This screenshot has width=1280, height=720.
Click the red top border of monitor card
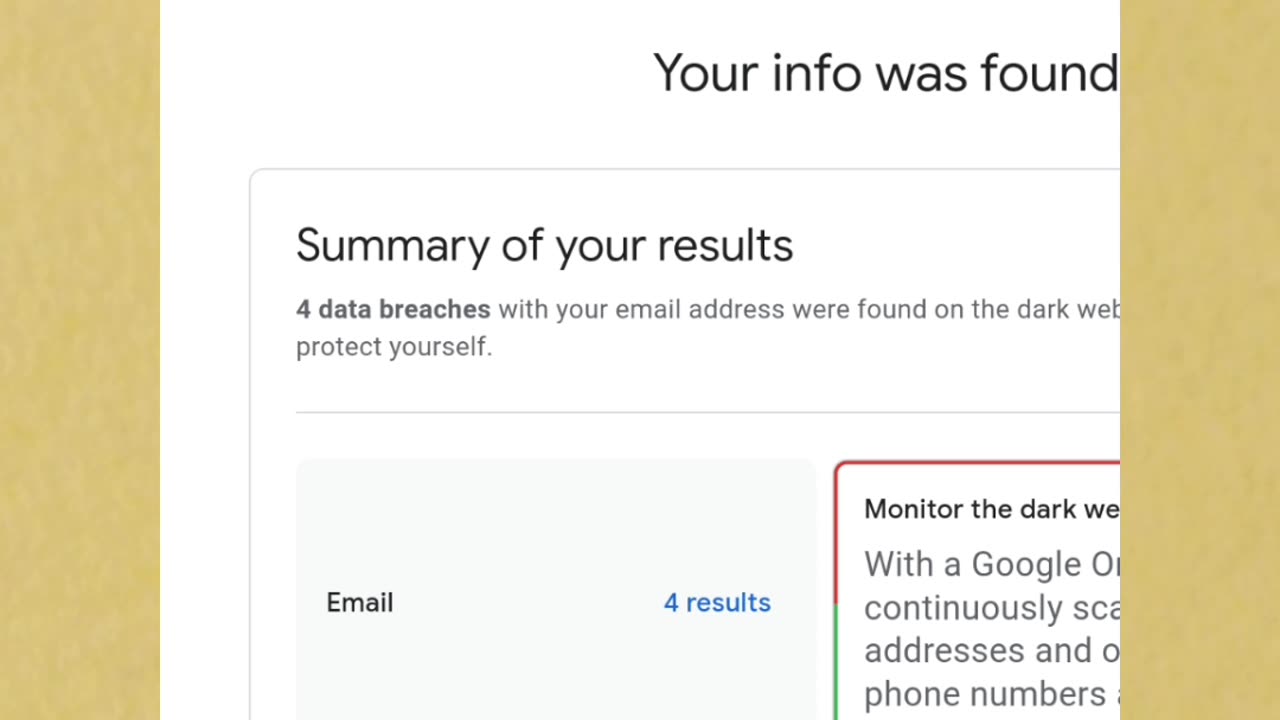[x=978, y=463]
